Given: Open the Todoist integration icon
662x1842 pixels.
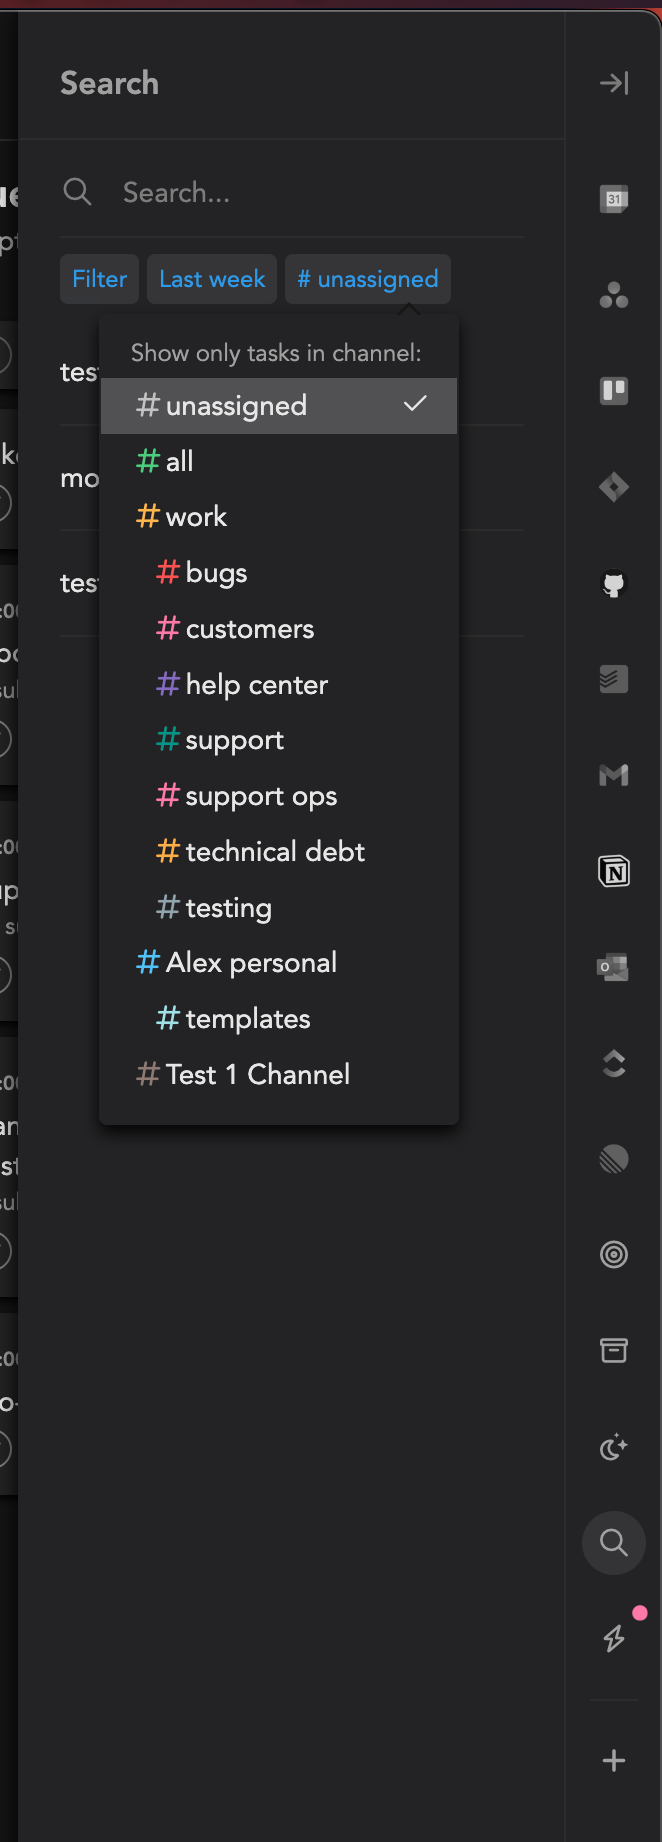Looking at the screenshot, I should [614, 679].
